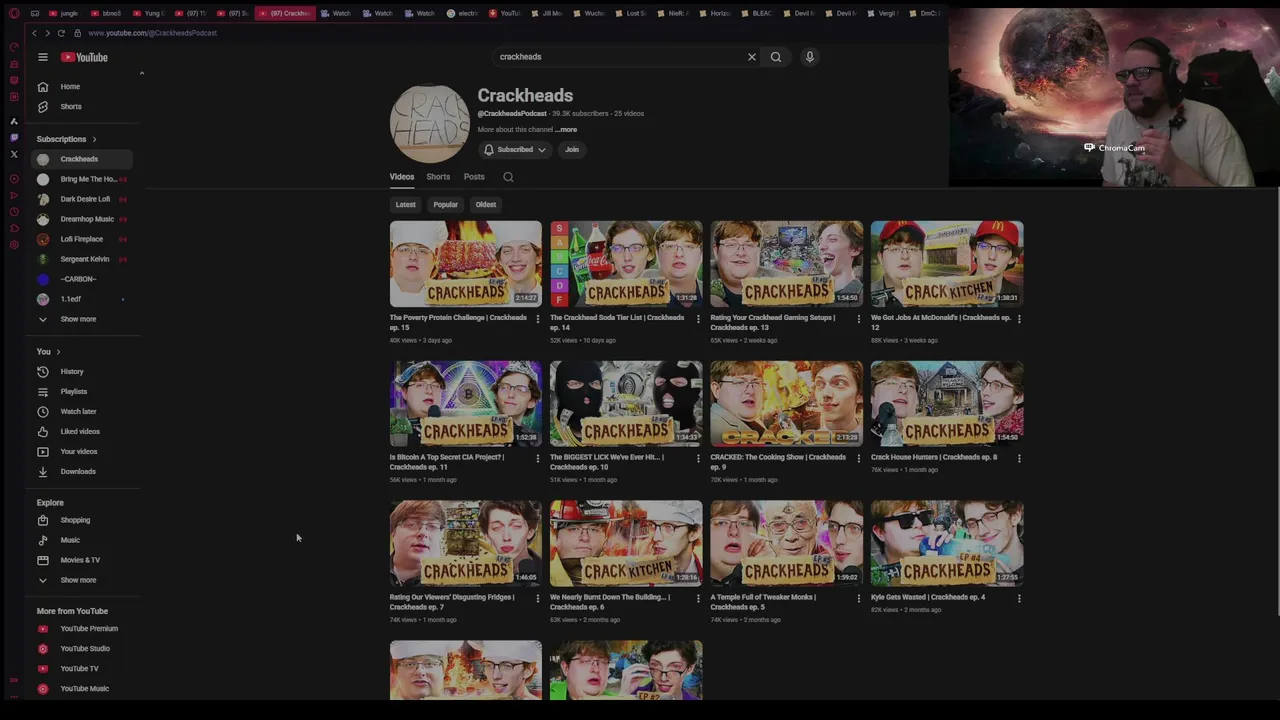Viewport: 1280px width, 720px height.
Task: Open 'A Temple Full of Tweaker Monks' title
Action: (x=763, y=602)
